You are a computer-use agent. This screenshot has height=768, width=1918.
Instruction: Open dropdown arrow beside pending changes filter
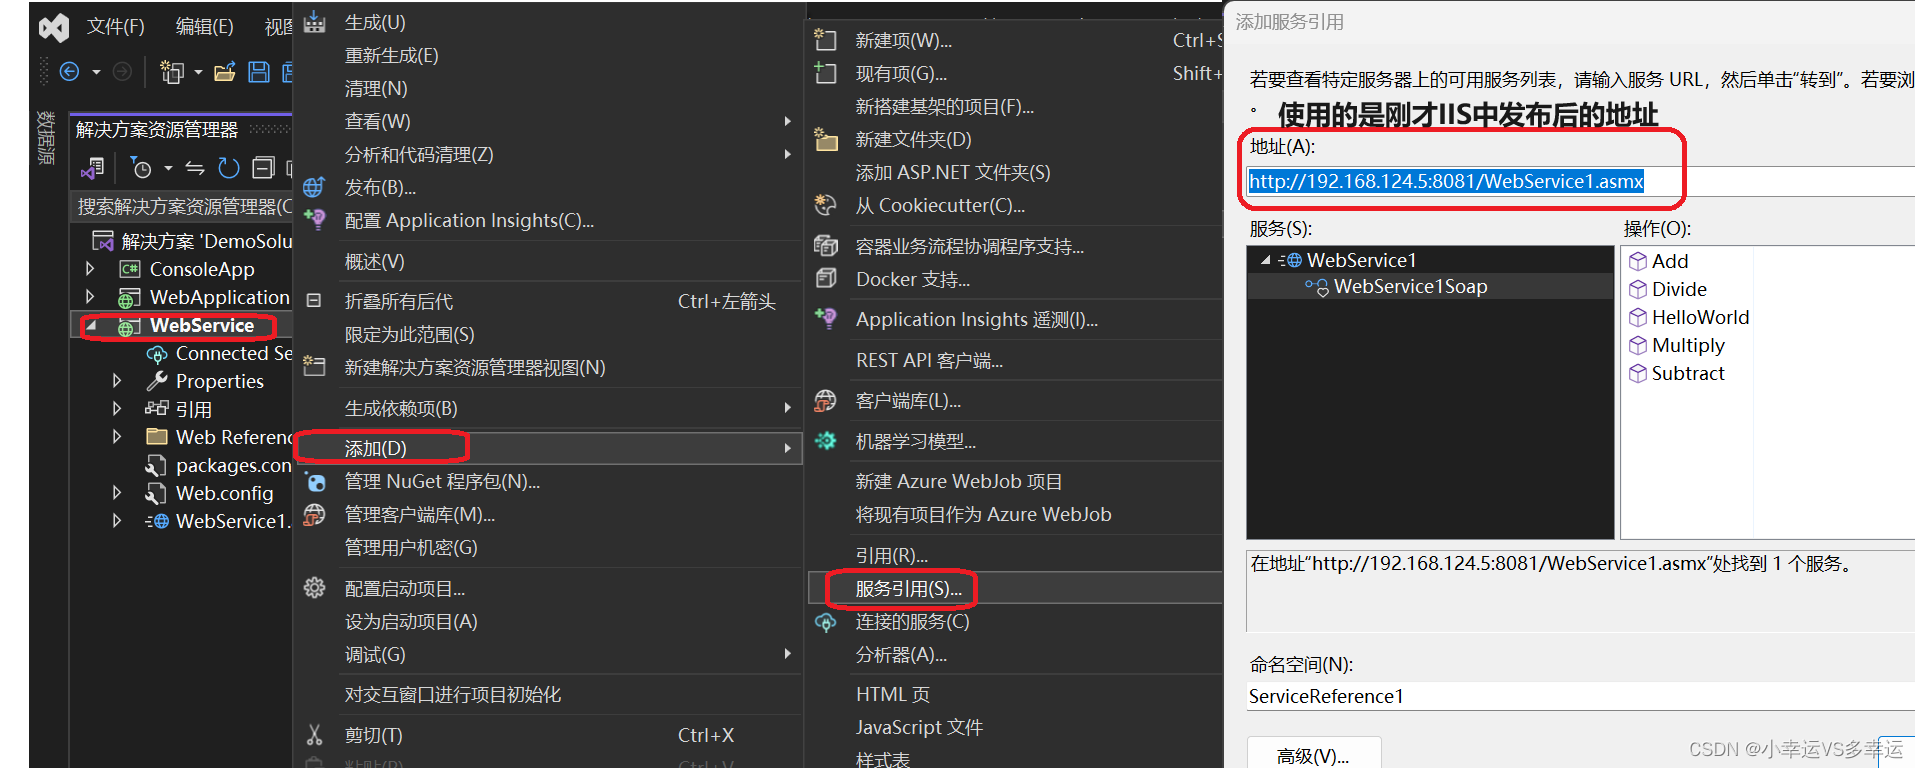tap(168, 168)
